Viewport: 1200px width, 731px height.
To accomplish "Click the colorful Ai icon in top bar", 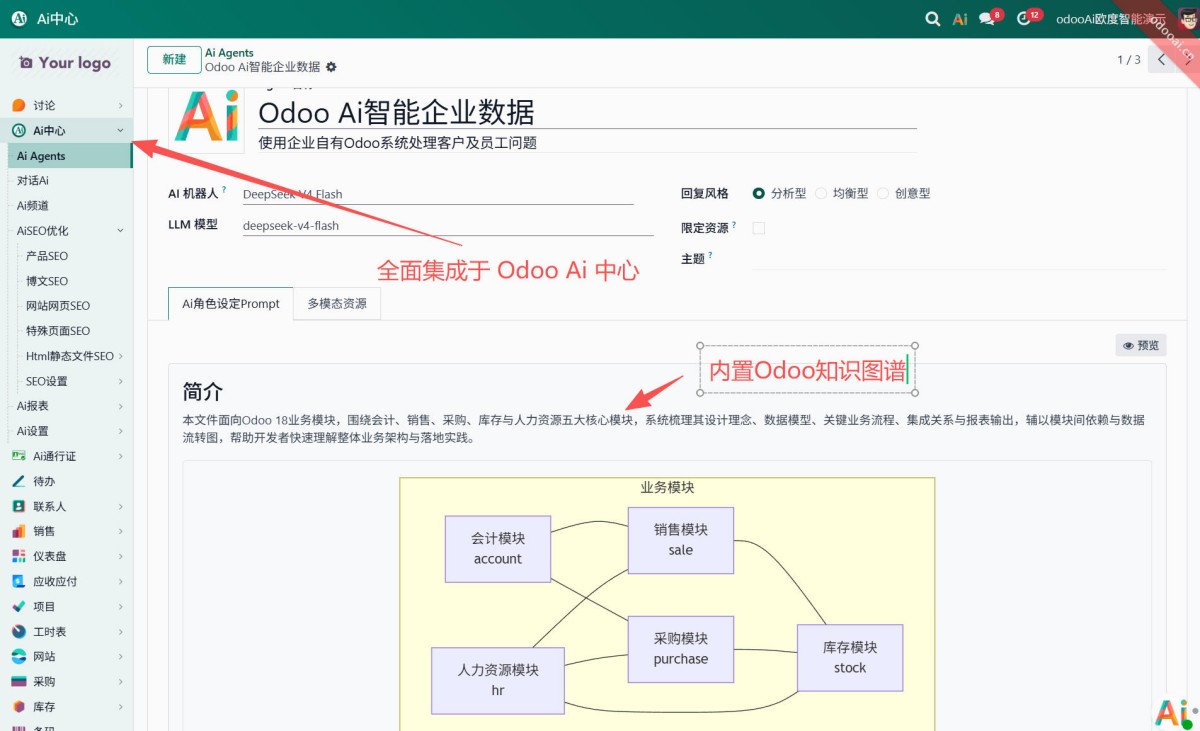I will tap(960, 19).
